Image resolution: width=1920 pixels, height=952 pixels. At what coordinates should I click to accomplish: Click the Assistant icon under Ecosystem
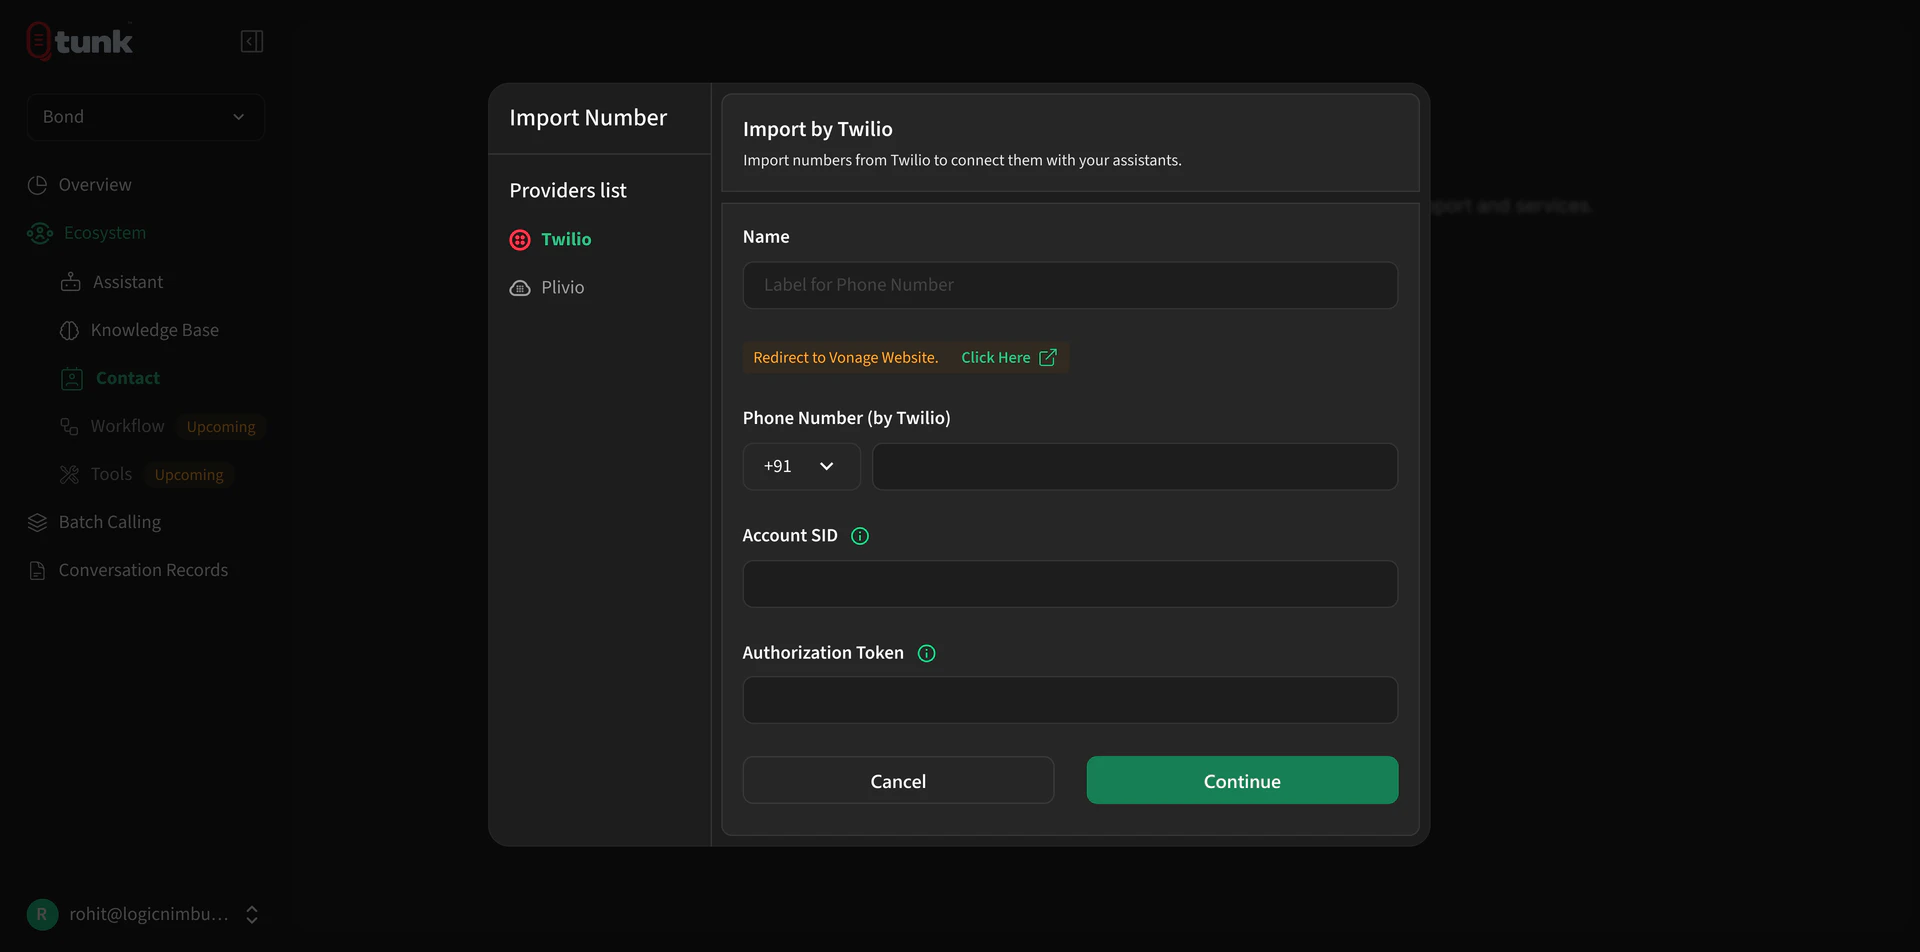[x=70, y=281]
